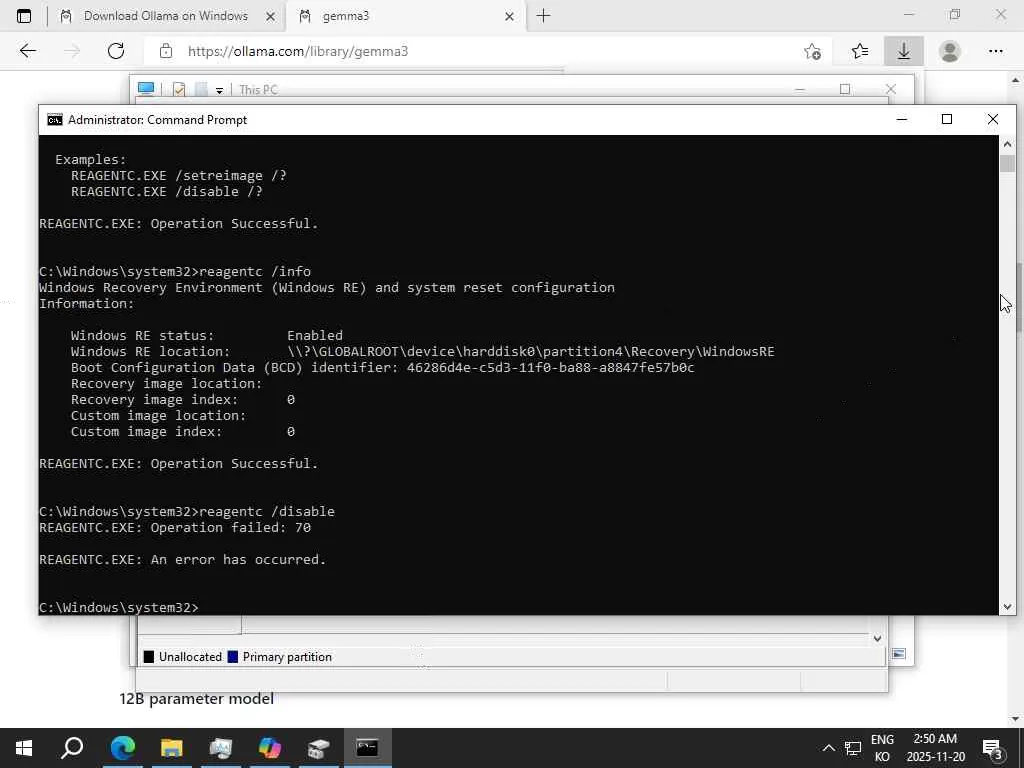The width and height of the screenshot is (1024, 768).
Task: Switch to Download Ollama on Windows tab
Action: click(x=165, y=16)
